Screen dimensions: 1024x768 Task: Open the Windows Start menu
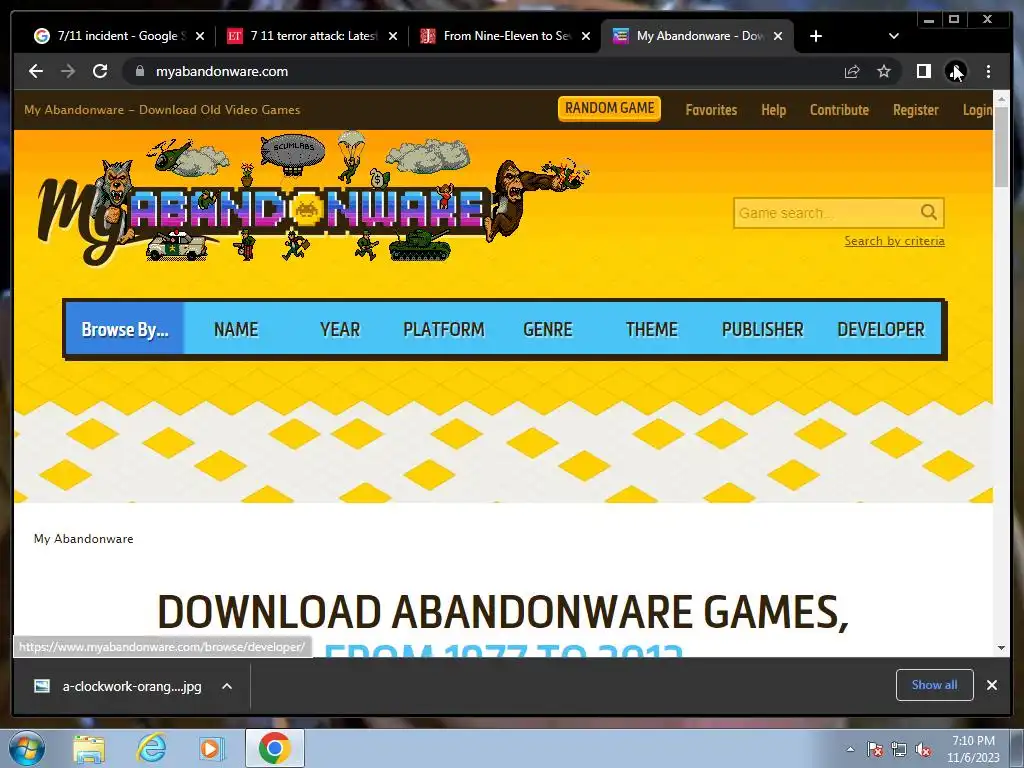27,748
